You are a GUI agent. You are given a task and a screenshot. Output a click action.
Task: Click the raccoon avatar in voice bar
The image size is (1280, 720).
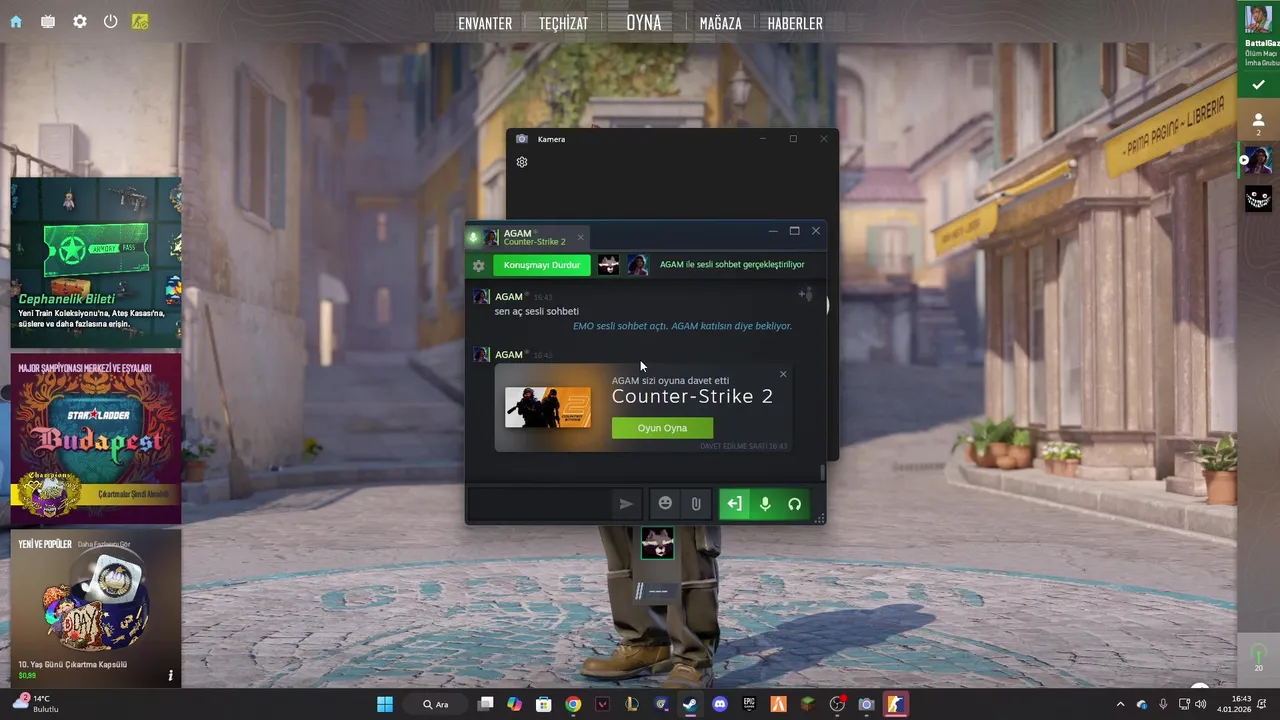point(608,265)
